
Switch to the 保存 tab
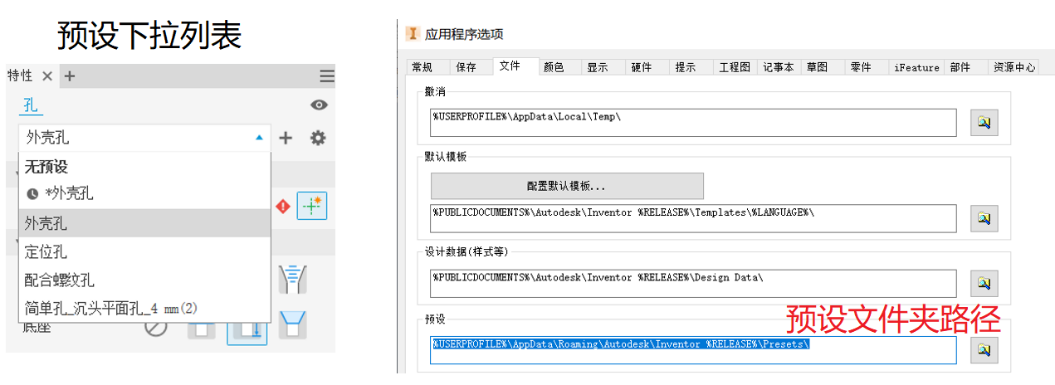coord(466,67)
